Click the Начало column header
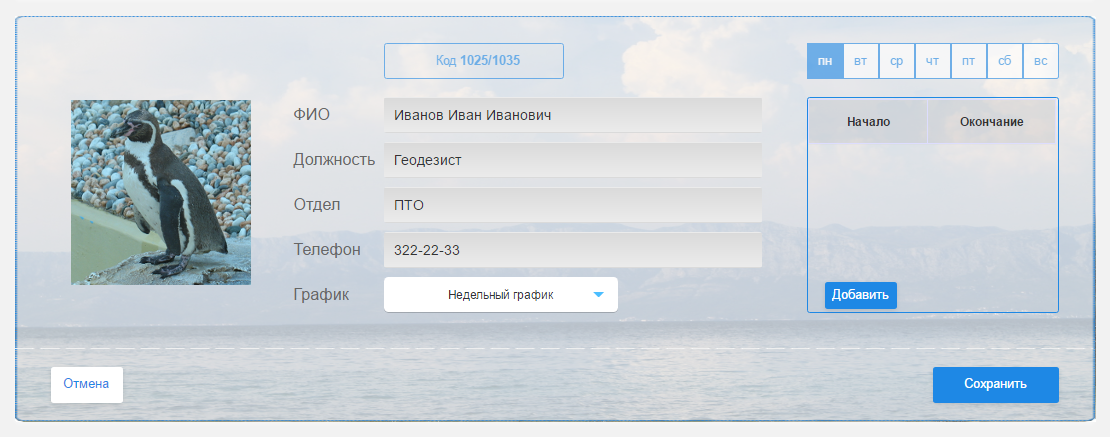 pos(868,122)
